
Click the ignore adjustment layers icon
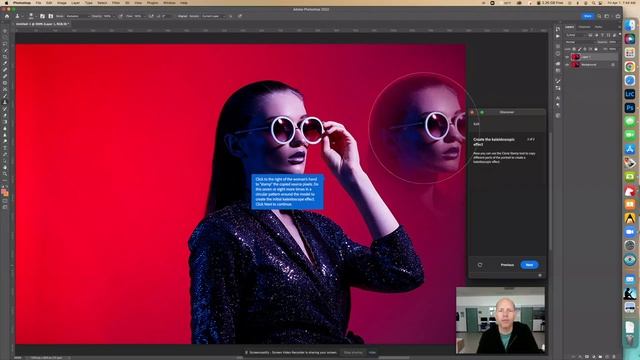pos(231,16)
